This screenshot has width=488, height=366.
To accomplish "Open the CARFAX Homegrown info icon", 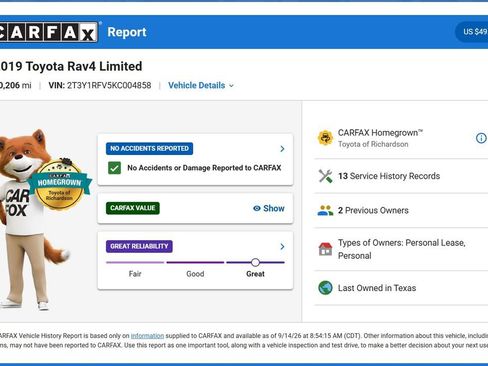I will tap(481, 138).
